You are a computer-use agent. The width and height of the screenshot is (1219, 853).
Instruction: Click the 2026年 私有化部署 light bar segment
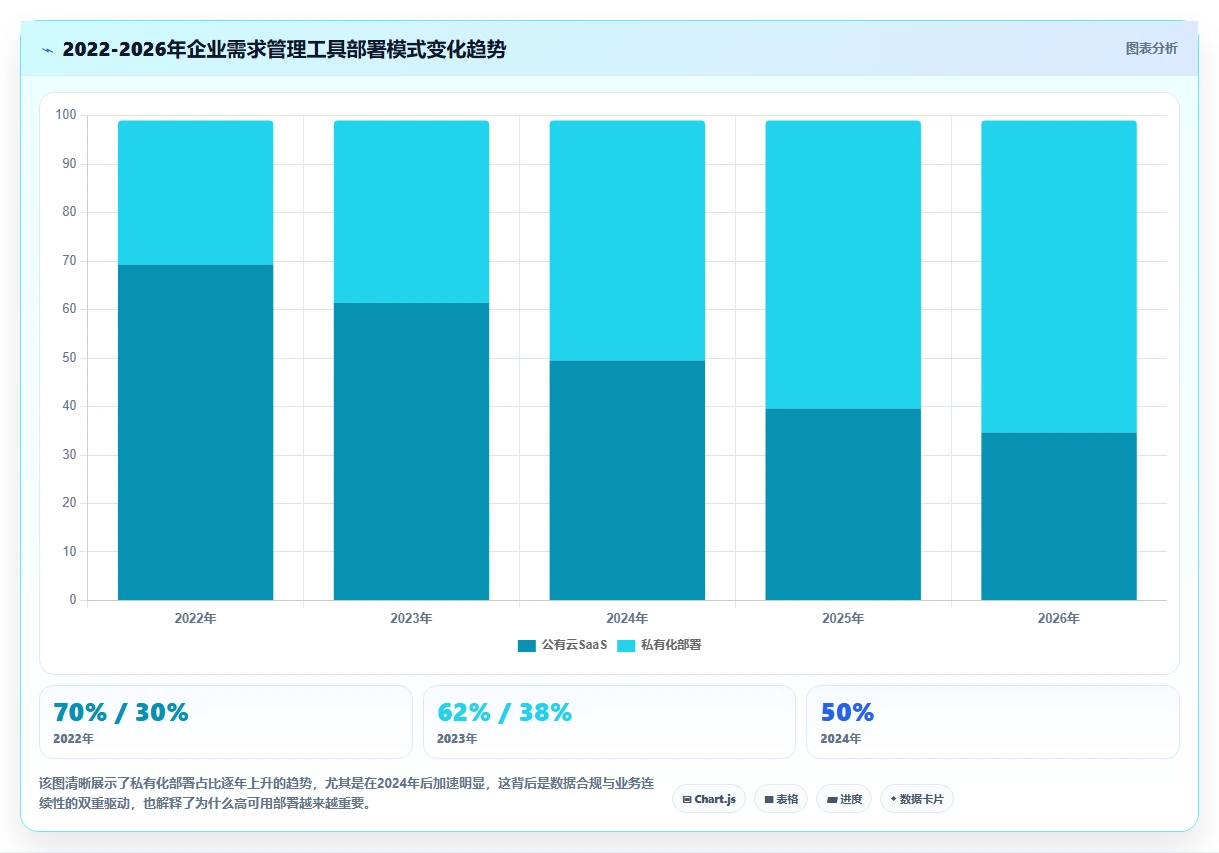(x=1059, y=277)
